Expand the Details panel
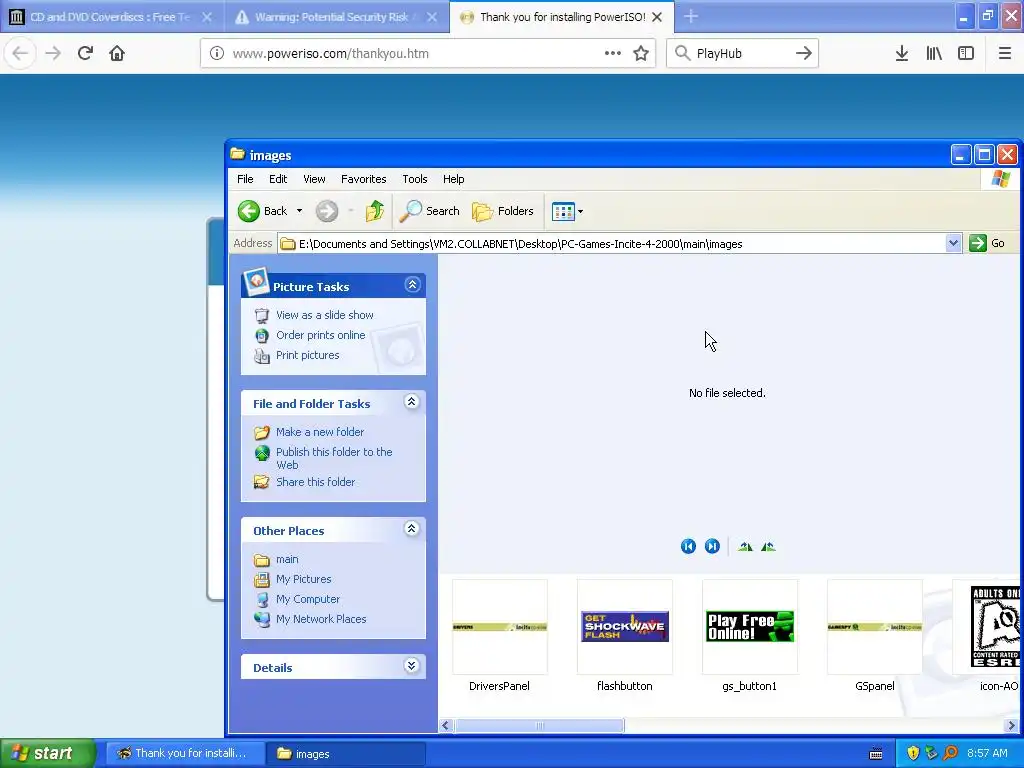 (x=411, y=665)
